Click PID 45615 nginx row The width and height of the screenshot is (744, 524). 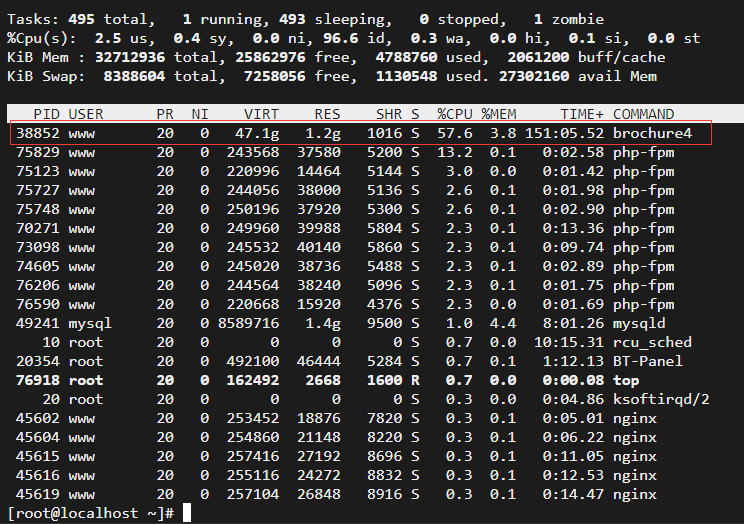38,456
